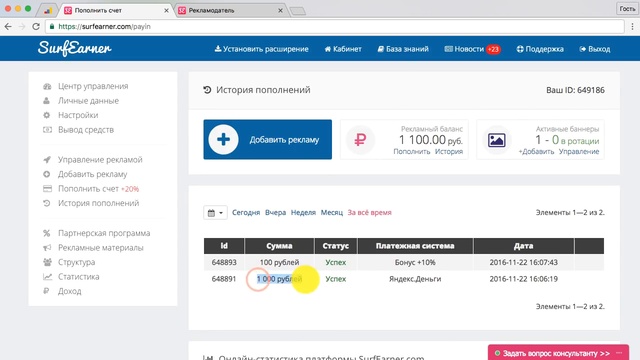Click the dashboard icon beside Центр управления
Screen dimensions: 640x360
tap(47, 86)
